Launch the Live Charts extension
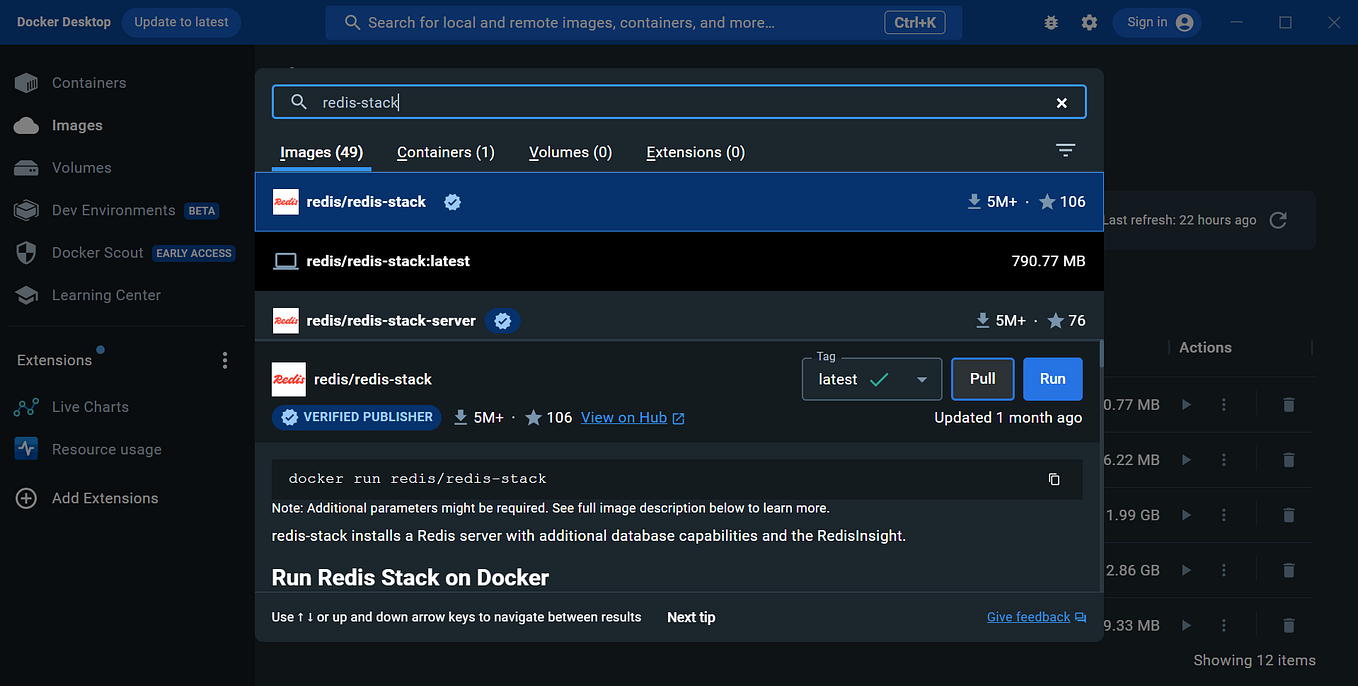Image resolution: width=1358 pixels, height=686 pixels. (x=90, y=406)
